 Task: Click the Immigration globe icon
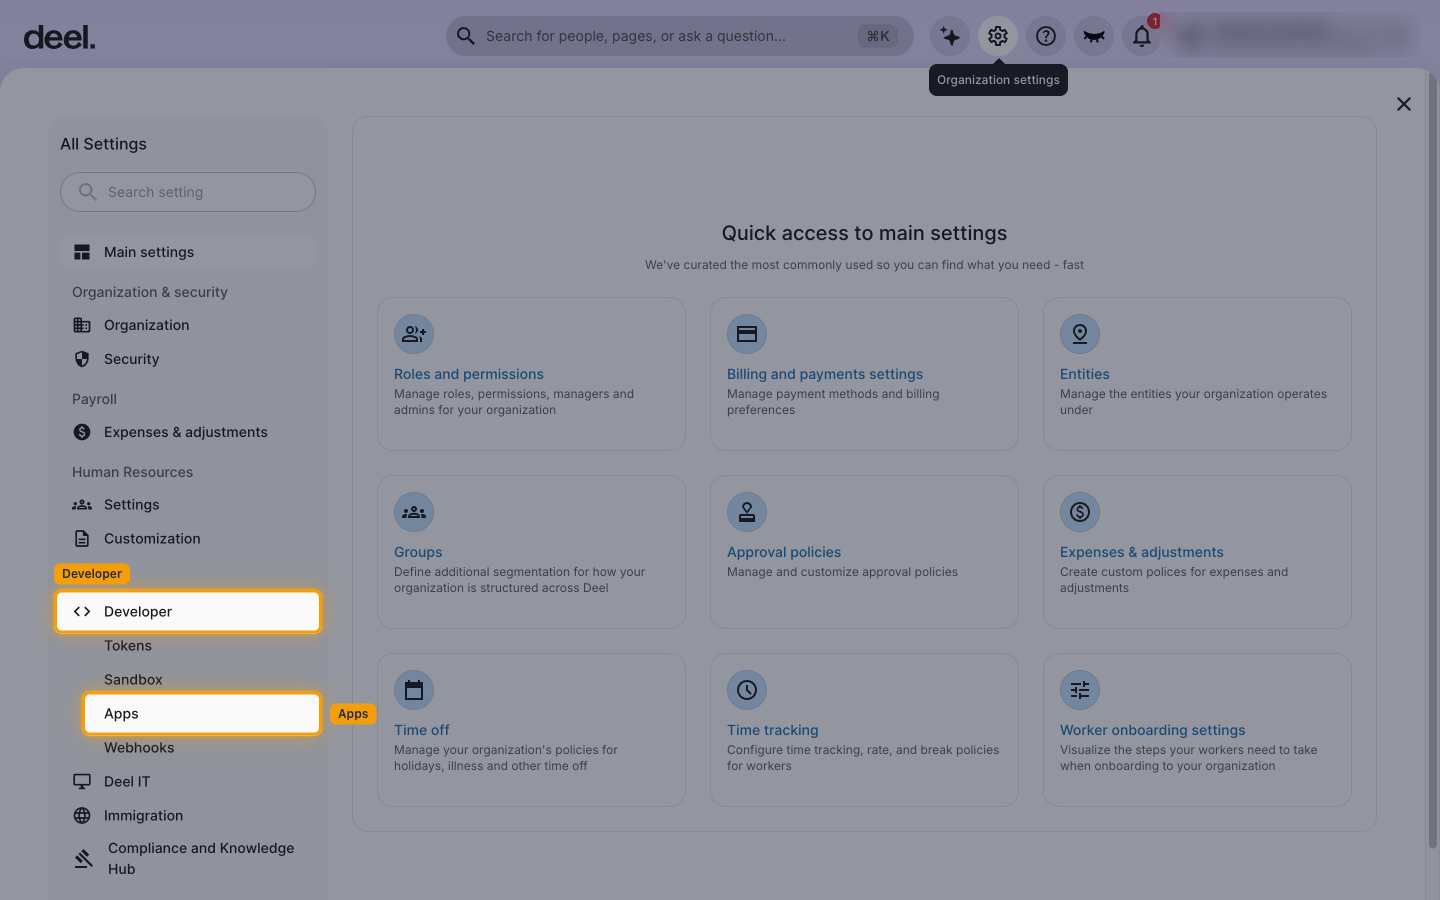[x=82, y=816]
